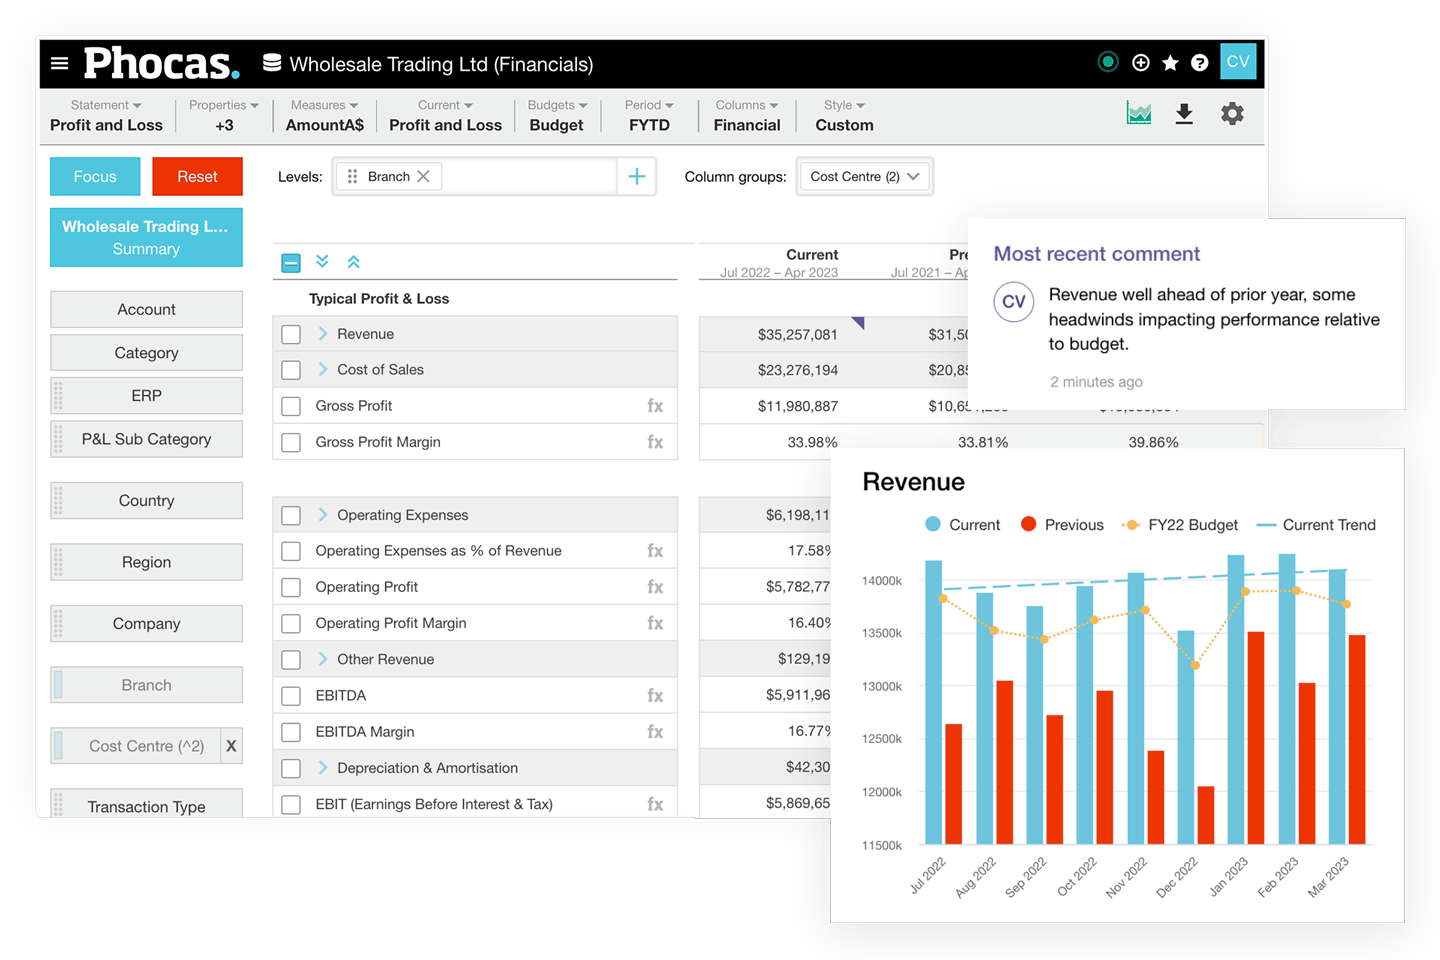
Task: Click the CV user avatar
Action: pos(1238,61)
